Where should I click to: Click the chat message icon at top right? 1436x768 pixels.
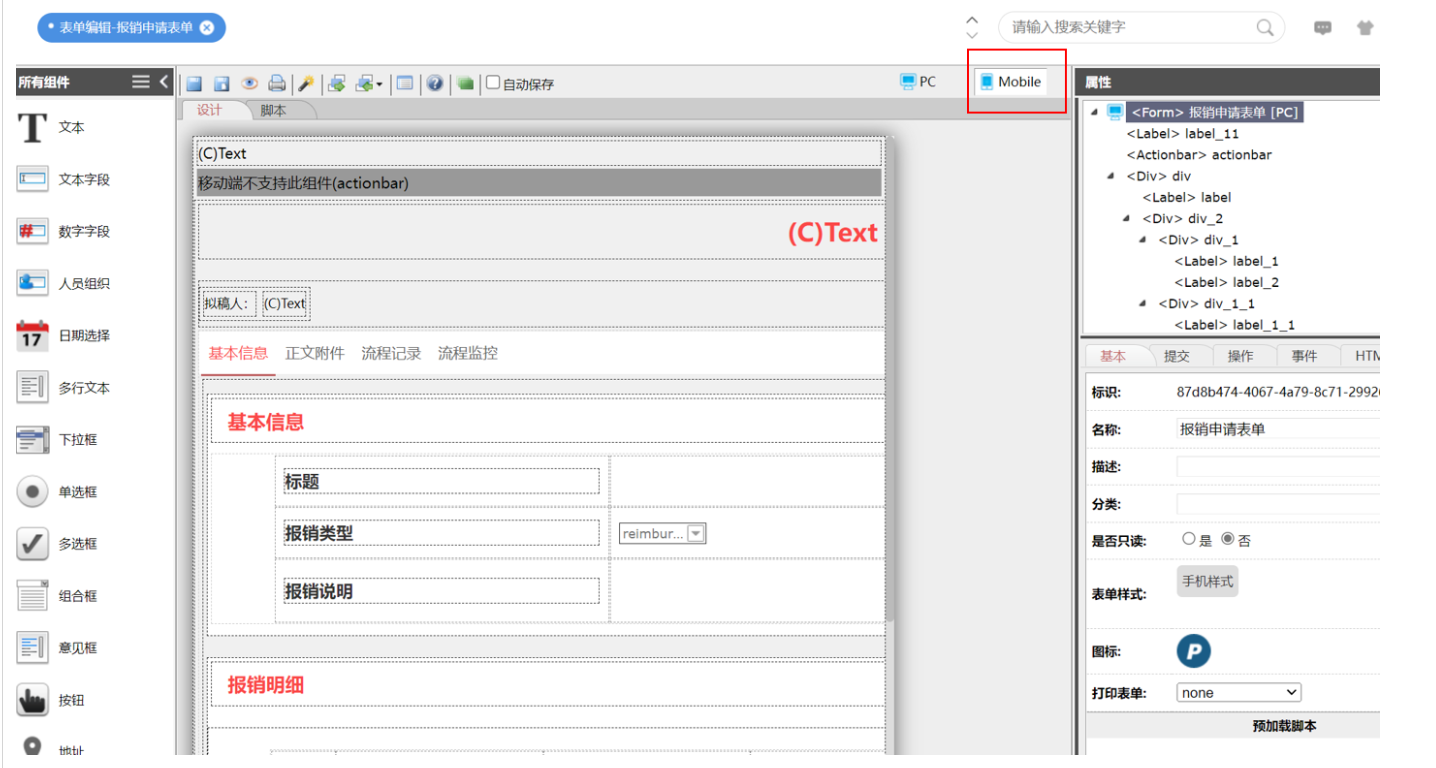1322,28
